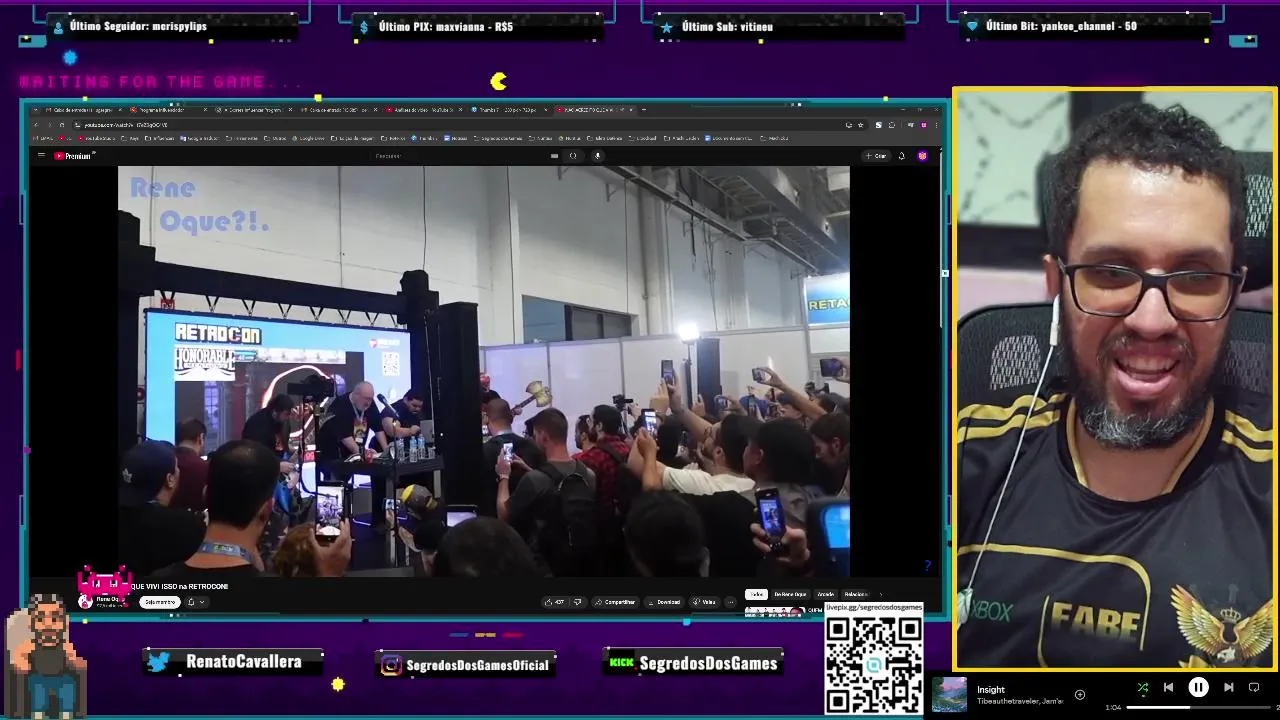Click the YouTube search field
1280x720 pixels.
pos(460,156)
